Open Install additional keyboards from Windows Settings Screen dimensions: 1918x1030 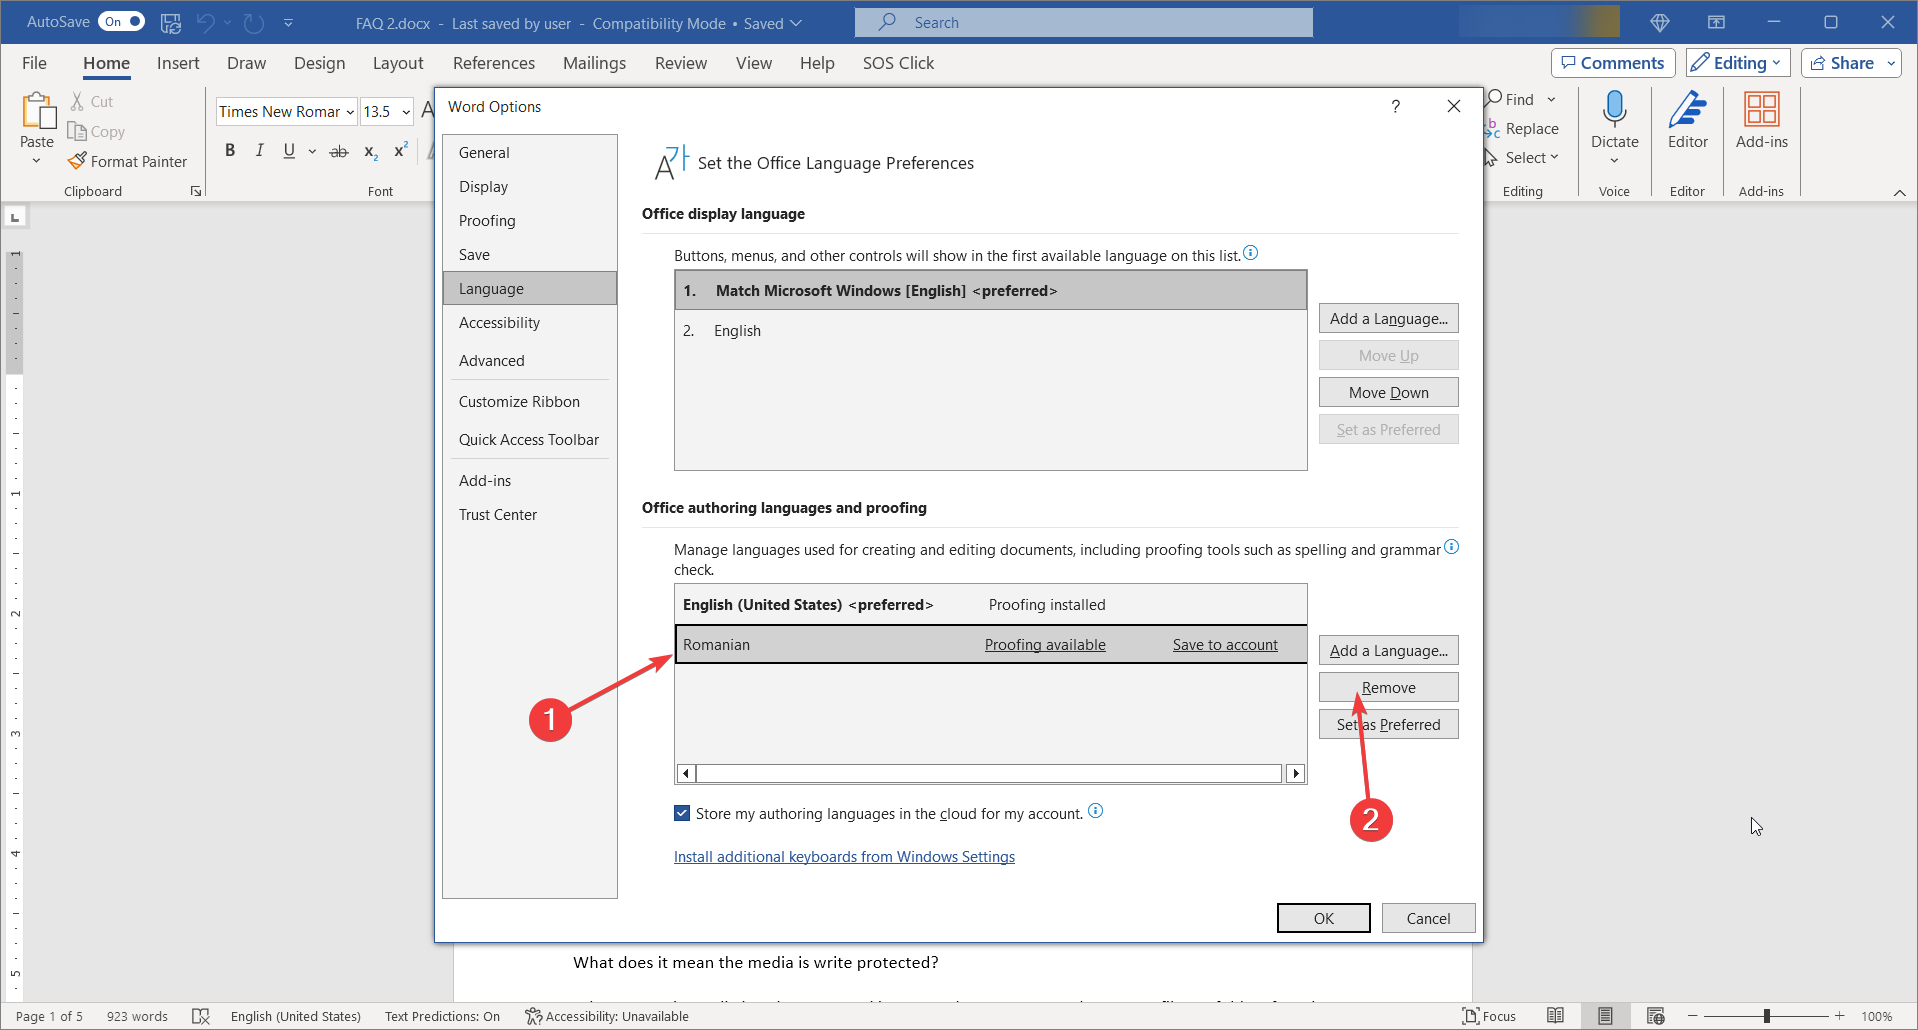point(843,856)
